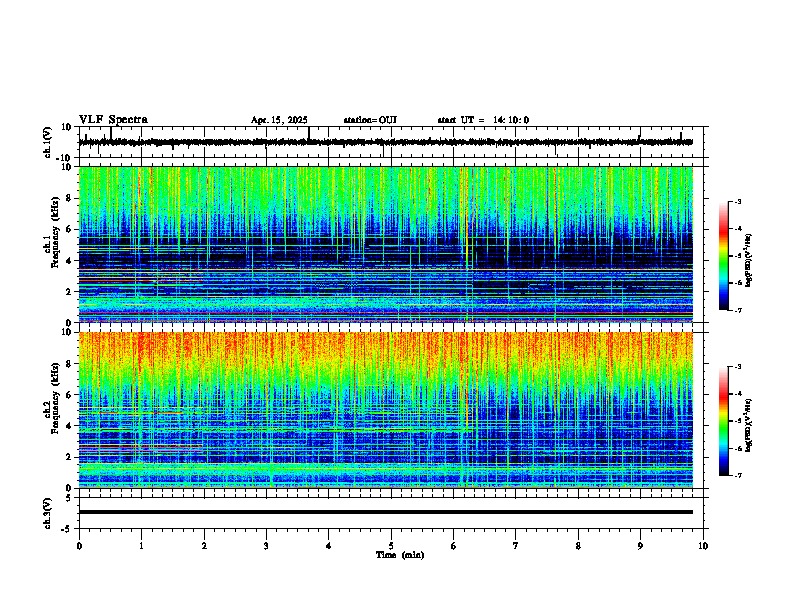
Task: Click inside the ch.1 spectrogram panel
Action: click(385, 244)
